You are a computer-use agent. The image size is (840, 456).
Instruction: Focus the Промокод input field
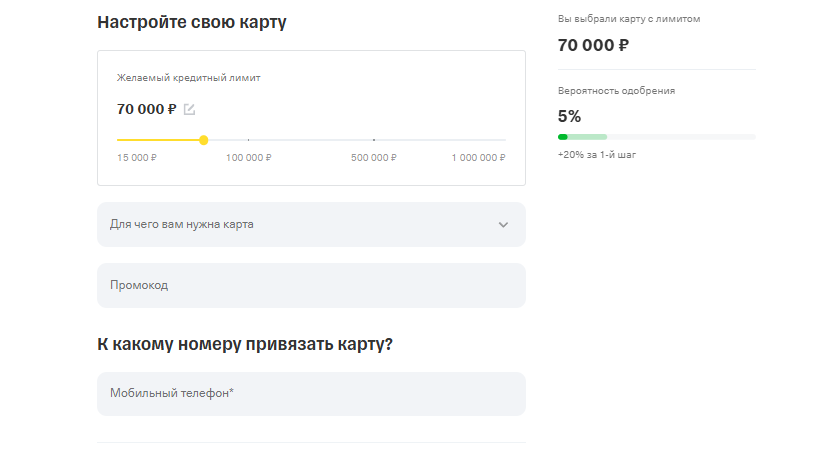[311, 285]
